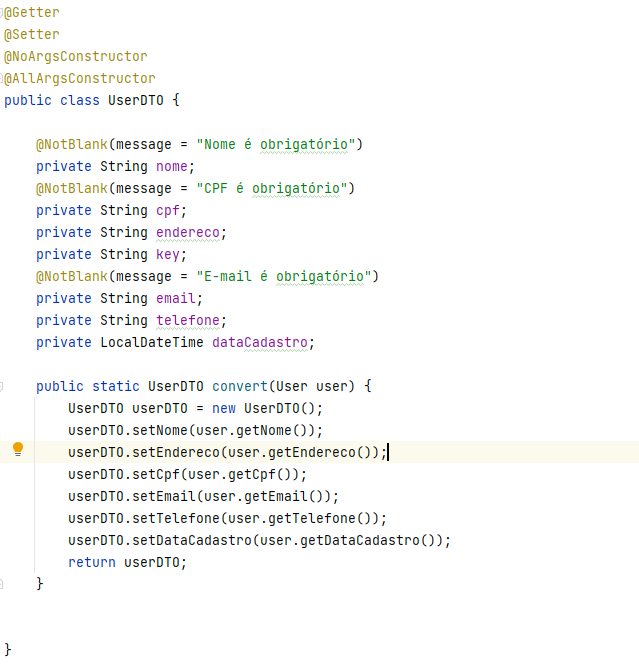The image size is (639, 667).
Task: Click the setCpf call line
Action: (188, 474)
